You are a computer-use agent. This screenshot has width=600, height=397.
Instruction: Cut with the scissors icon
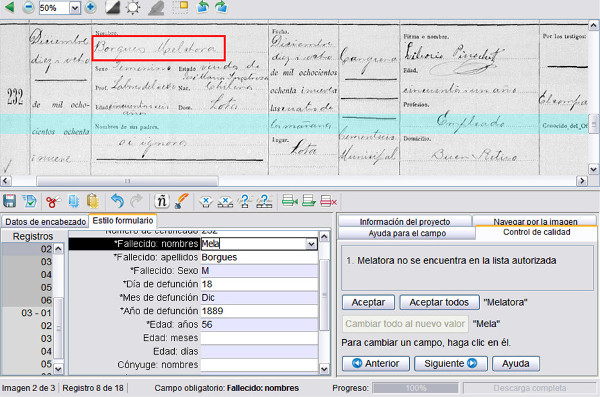(53, 201)
